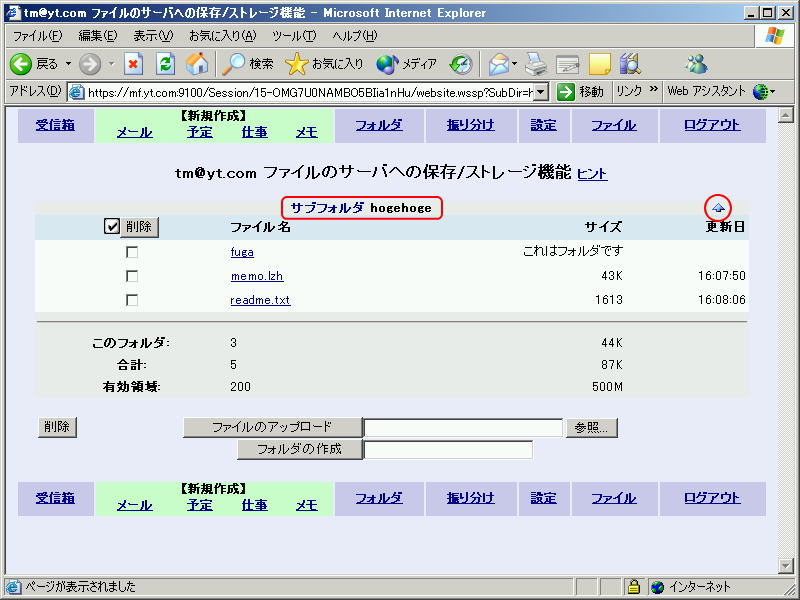Open the ツール(T) menu
The width and height of the screenshot is (800, 600).
(294, 36)
